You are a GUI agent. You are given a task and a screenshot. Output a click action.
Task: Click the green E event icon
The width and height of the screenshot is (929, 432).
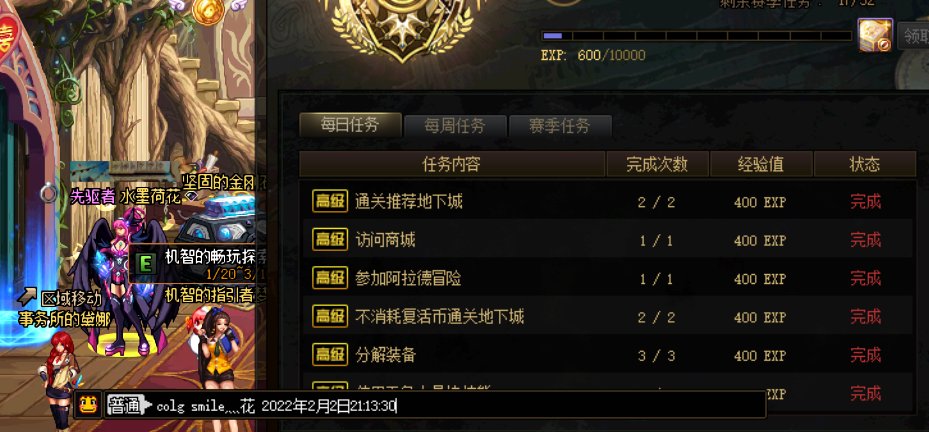point(145,263)
